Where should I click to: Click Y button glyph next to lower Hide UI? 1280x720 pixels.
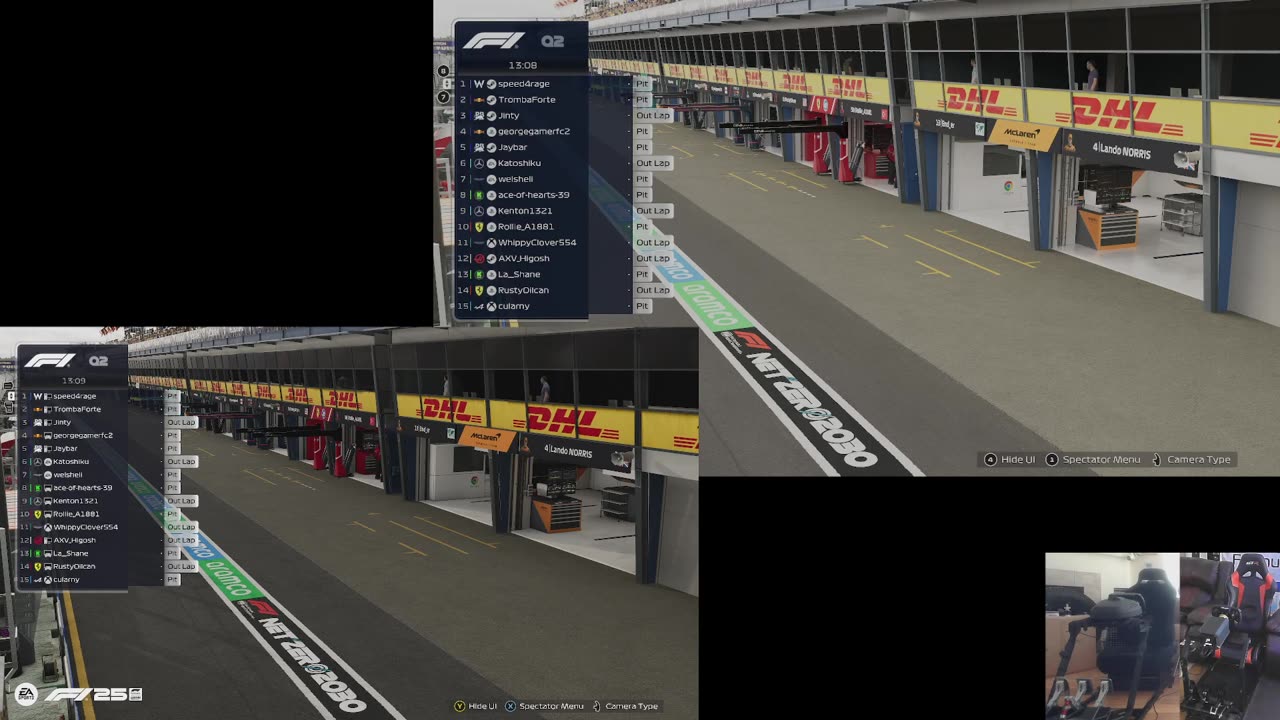click(x=459, y=706)
